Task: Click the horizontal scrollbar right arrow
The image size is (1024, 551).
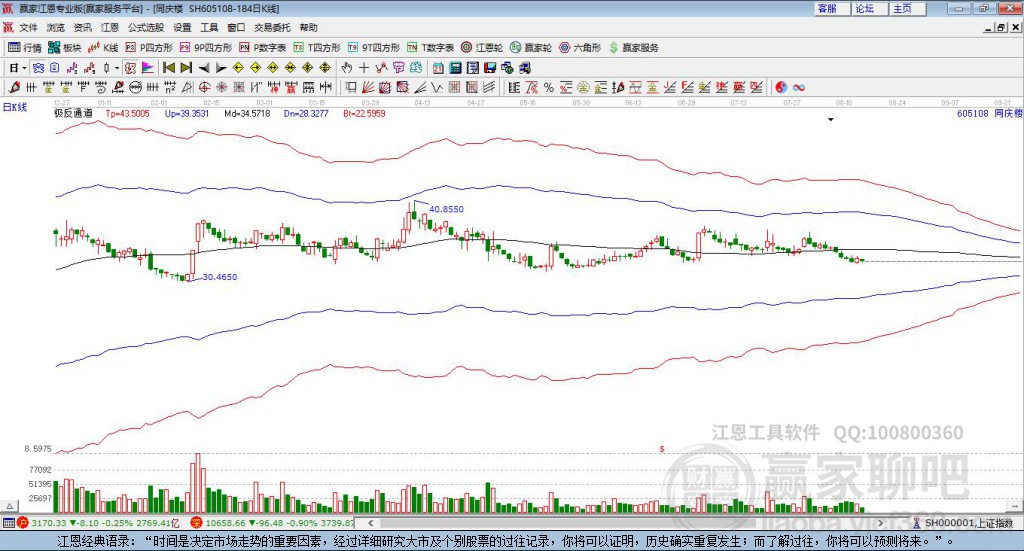Action: (x=880, y=523)
